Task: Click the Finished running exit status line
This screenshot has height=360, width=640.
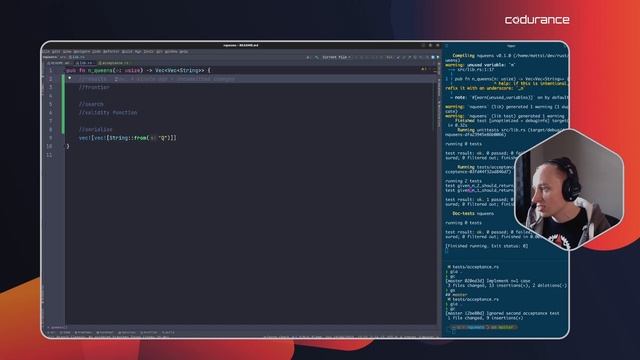Action: pyautogui.click(x=487, y=246)
